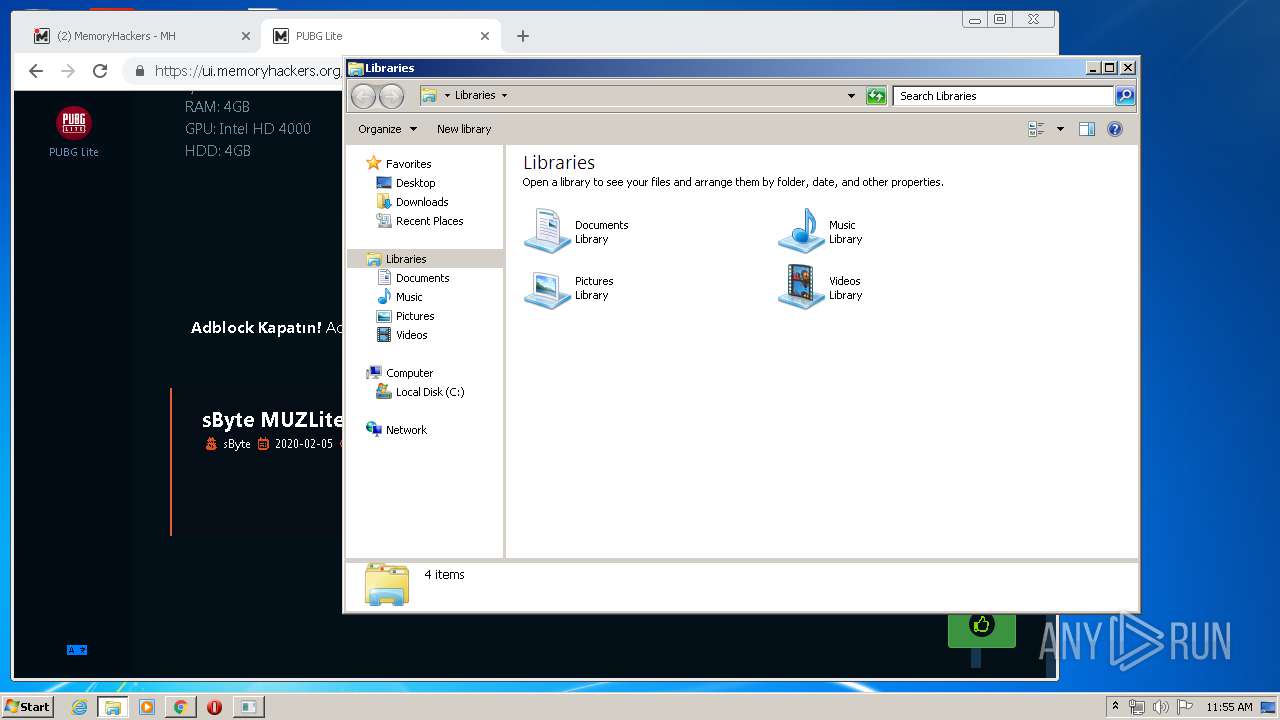Image resolution: width=1280 pixels, height=720 pixels.
Task: Go forward in Libraries explorer window
Action: [x=391, y=96]
